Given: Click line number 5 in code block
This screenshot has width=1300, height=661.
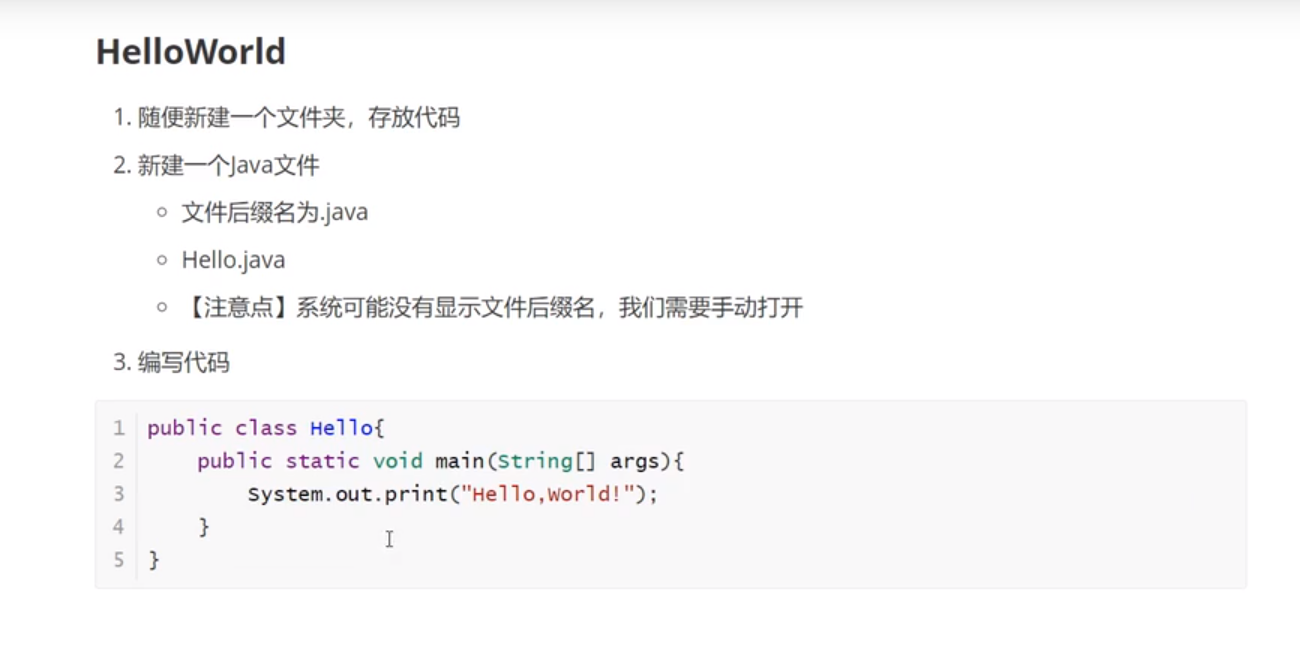Looking at the screenshot, I should 119,560.
